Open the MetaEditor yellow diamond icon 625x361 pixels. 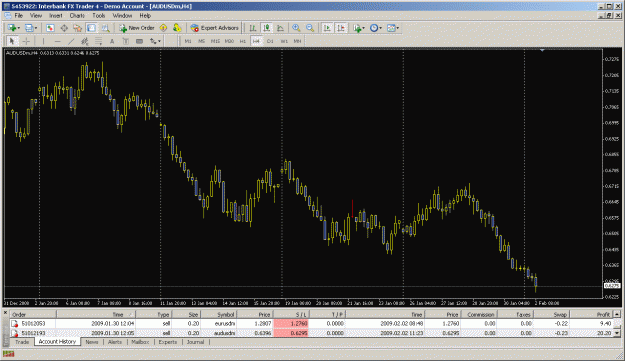pos(163,28)
